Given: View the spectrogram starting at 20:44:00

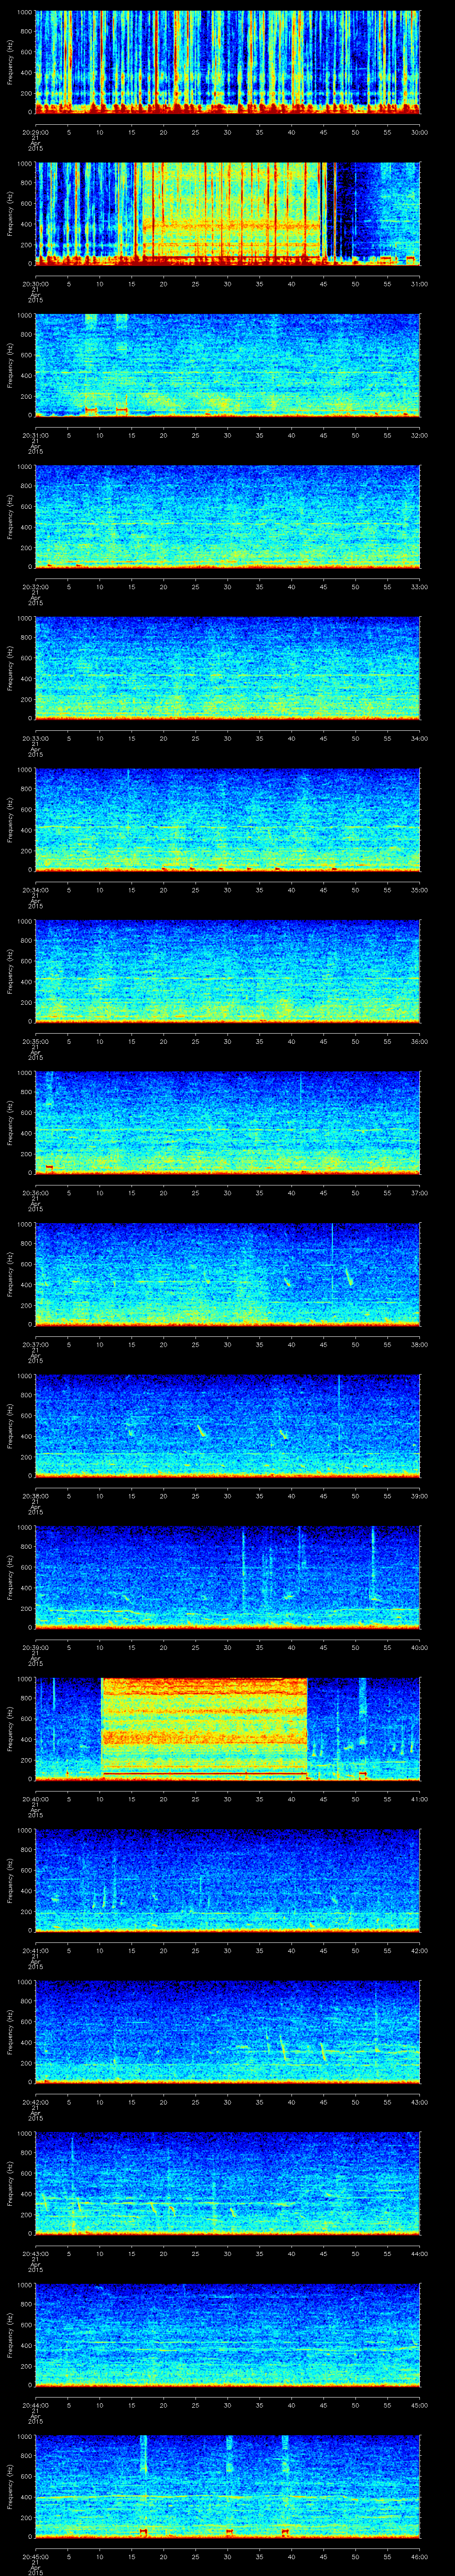Looking at the screenshot, I should (227, 2334).
